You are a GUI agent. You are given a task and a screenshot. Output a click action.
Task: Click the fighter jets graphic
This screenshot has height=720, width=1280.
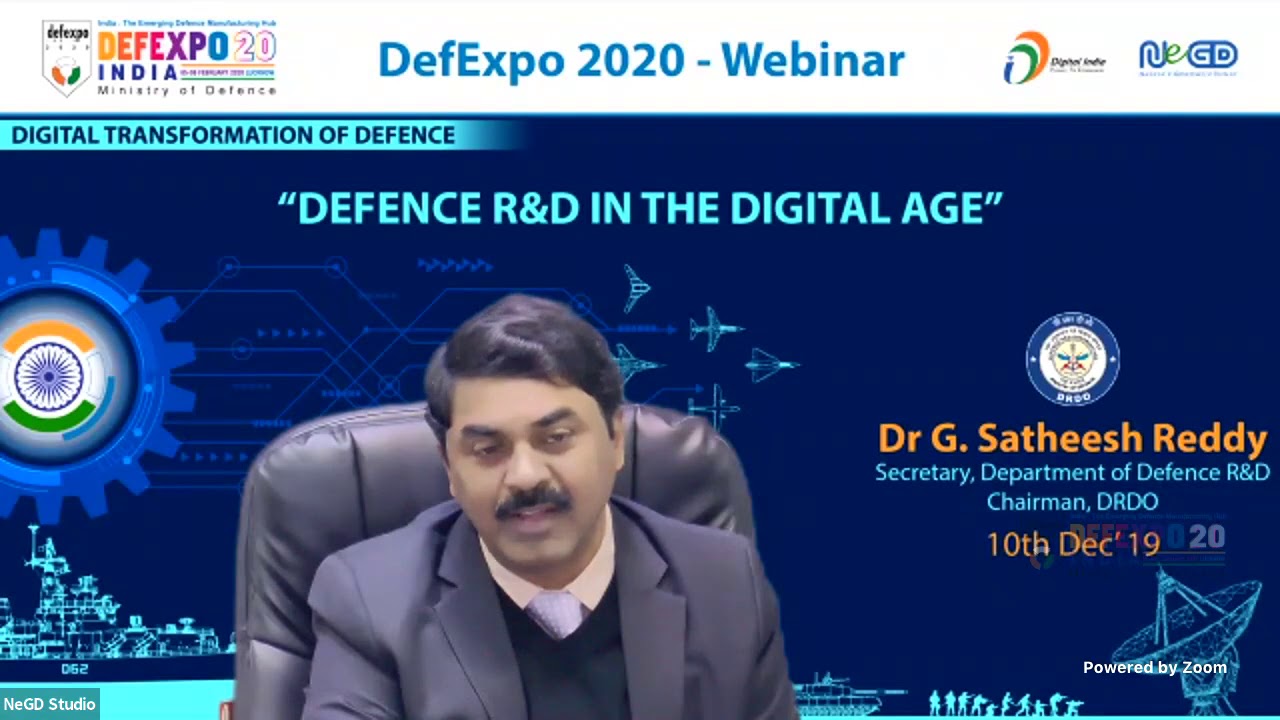705,348
